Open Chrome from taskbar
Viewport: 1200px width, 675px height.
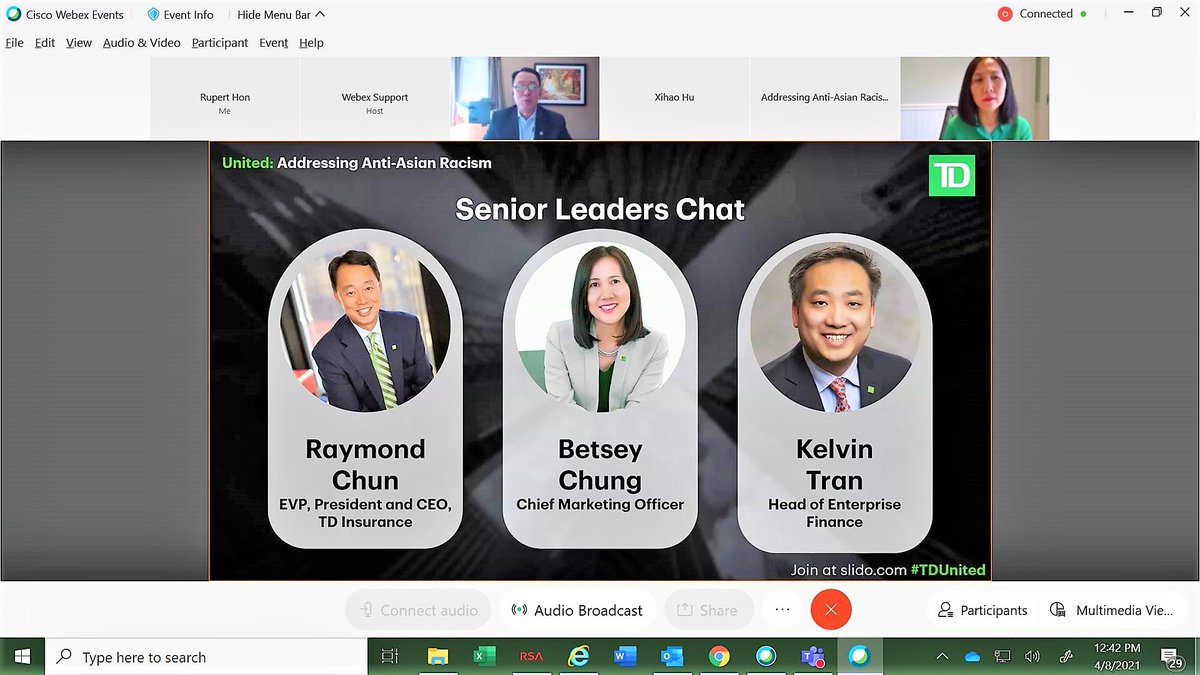coord(719,657)
